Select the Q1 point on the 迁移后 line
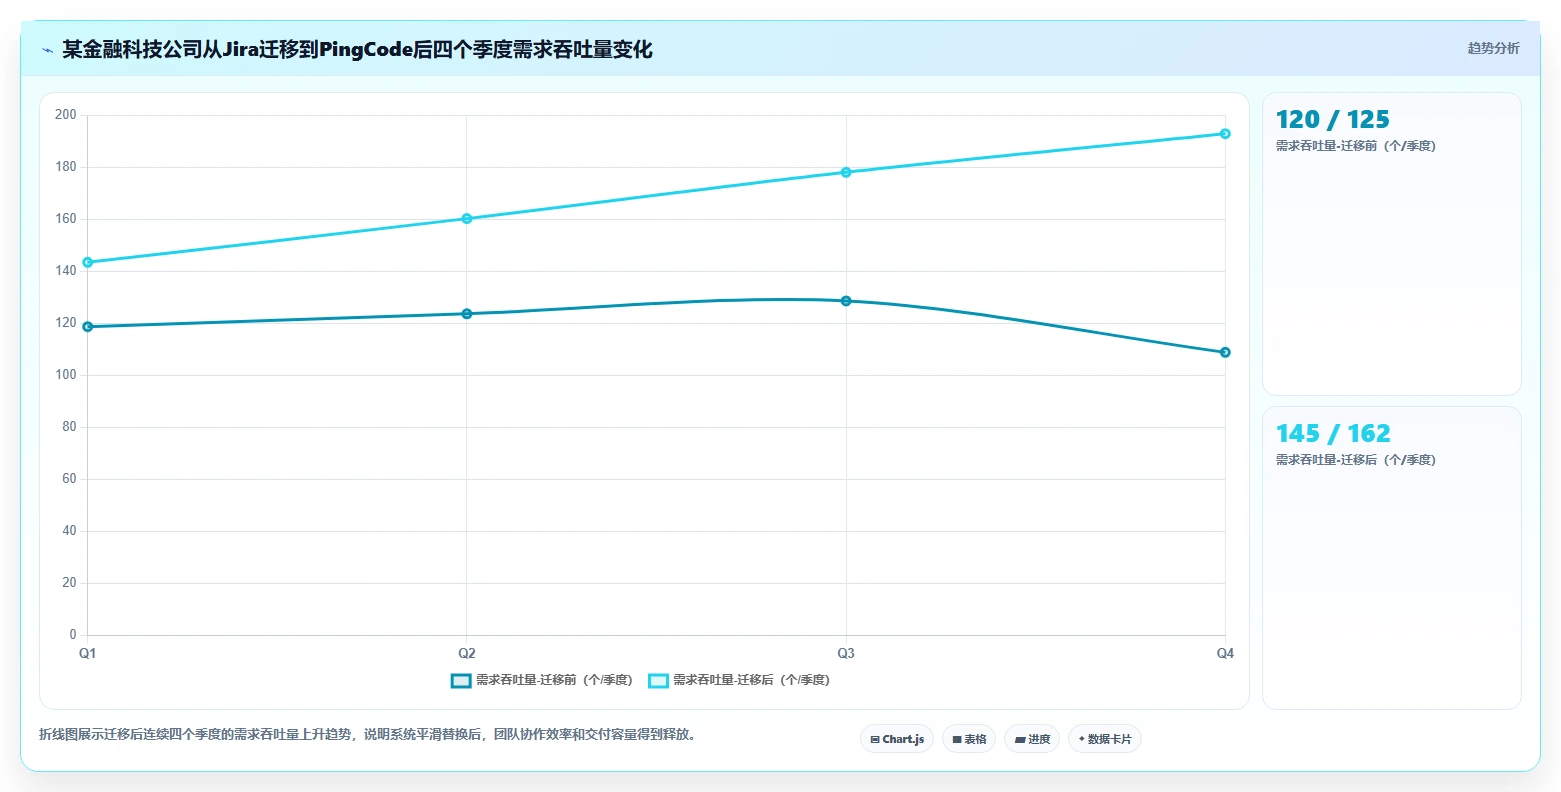1561x792 pixels. tap(88, 262)
